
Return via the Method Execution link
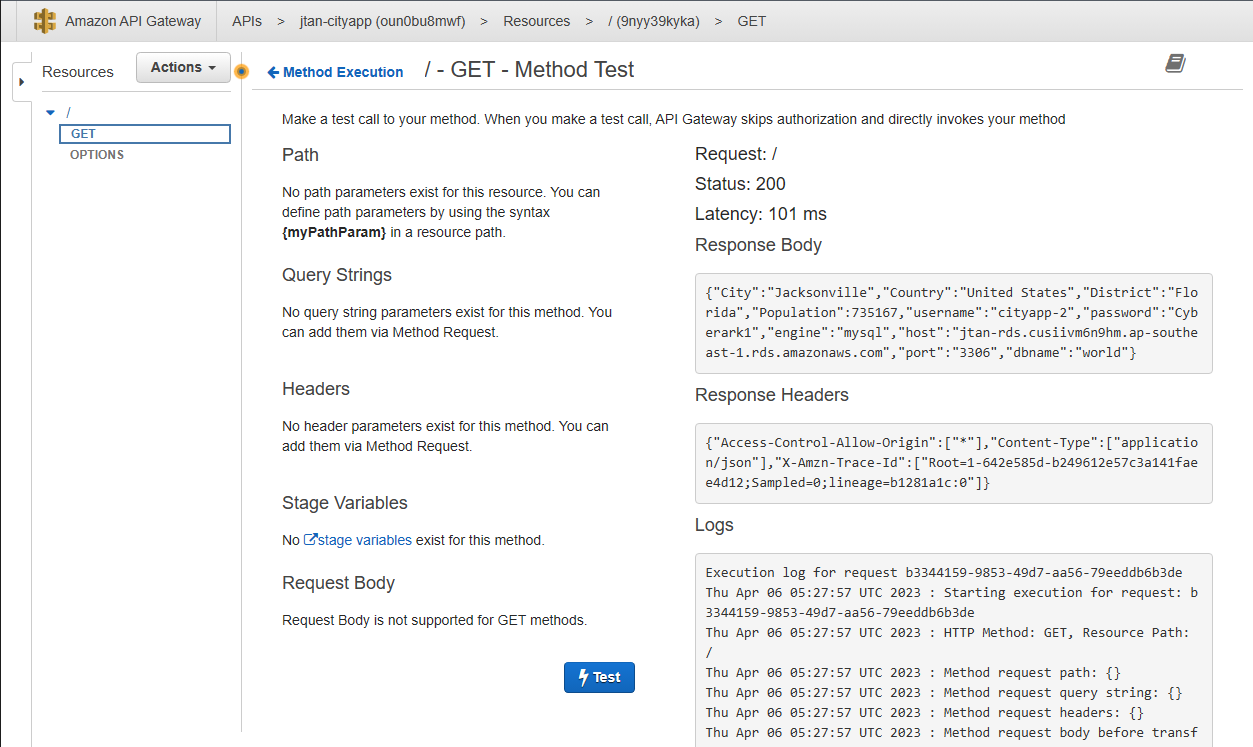343,72
